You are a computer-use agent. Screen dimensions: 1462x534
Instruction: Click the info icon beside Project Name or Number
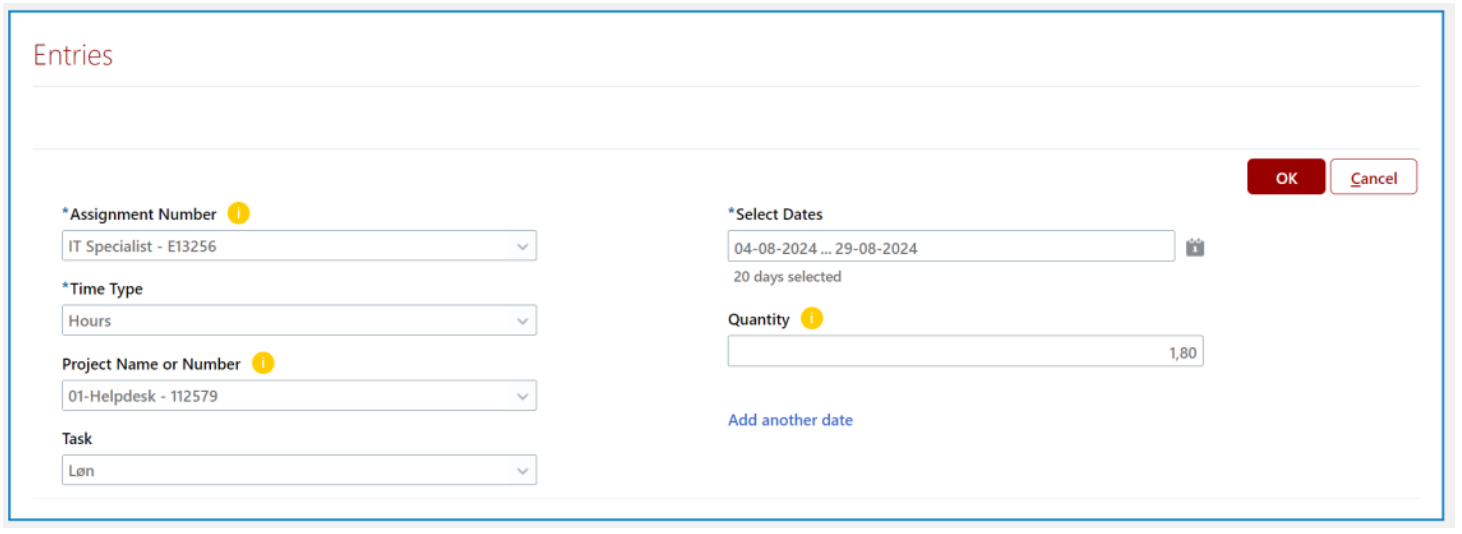point(262,363)
